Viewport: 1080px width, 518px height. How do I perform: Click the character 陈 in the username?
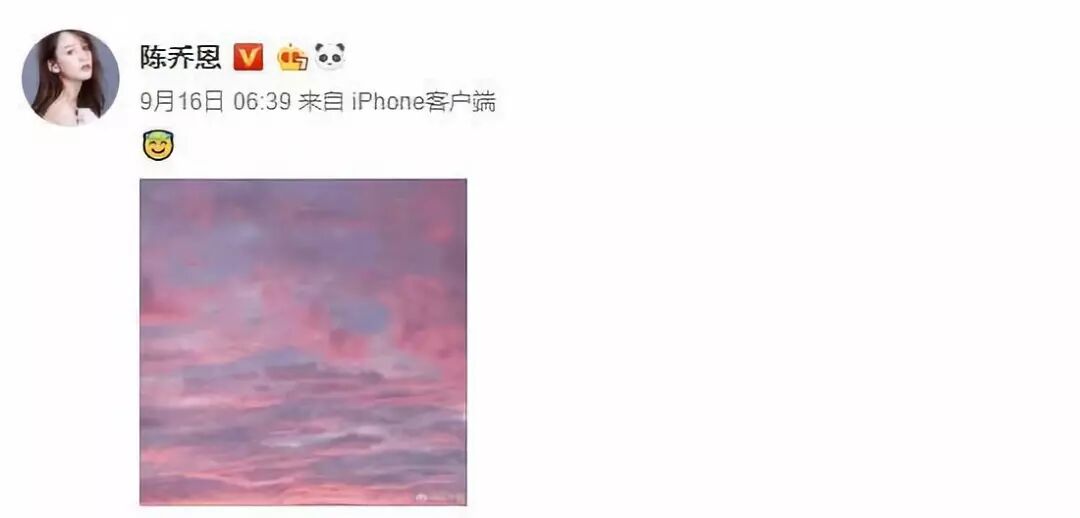tap(154, 57)
